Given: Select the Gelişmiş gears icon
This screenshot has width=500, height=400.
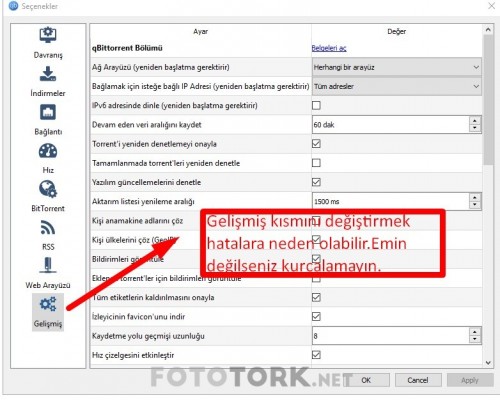Looking at the screenshot, I should pyautogui.click(x=48, y=304).
